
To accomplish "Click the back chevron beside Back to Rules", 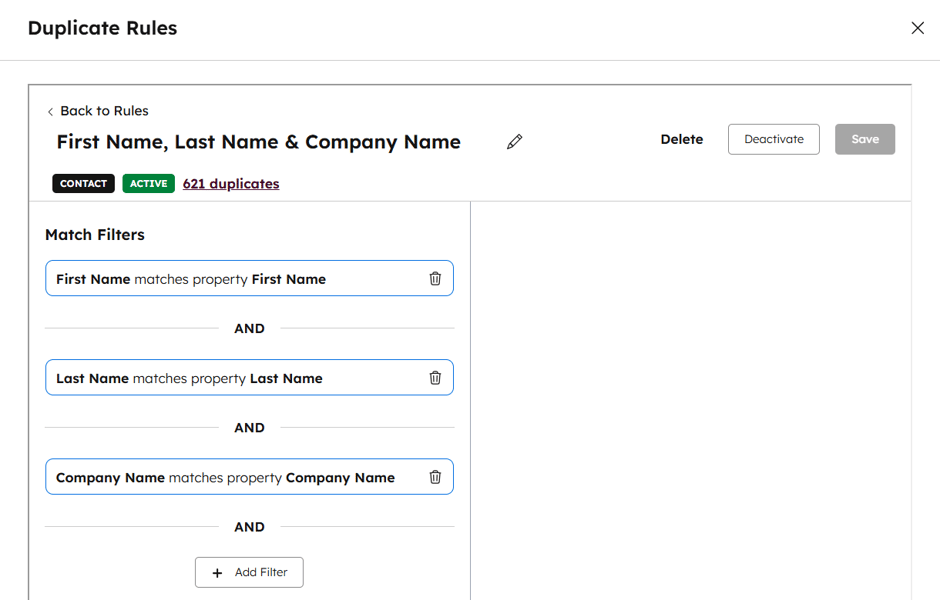I will 50,110.
